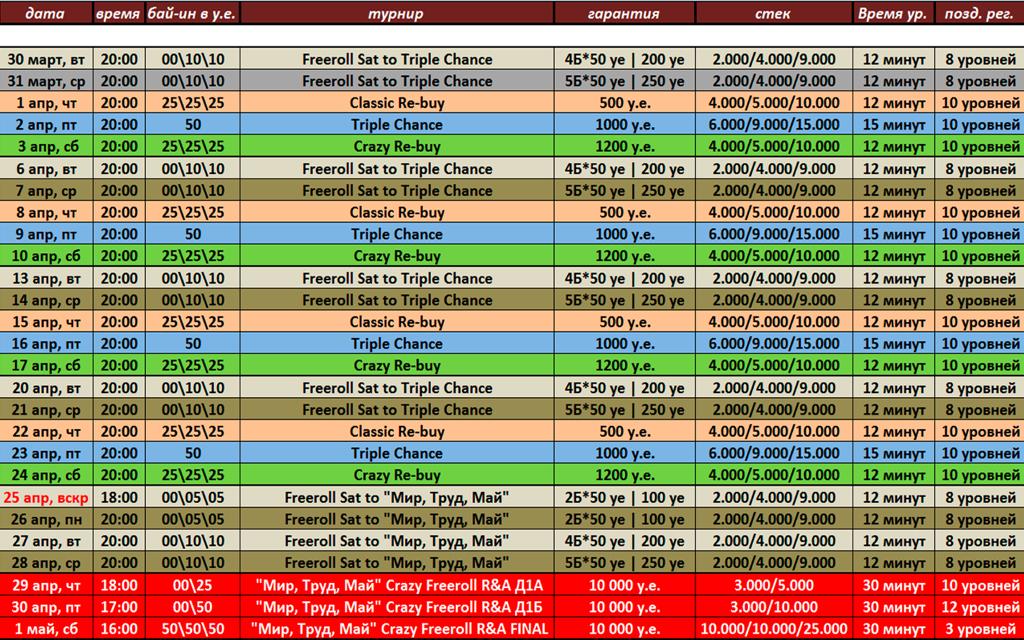This screenshot has height=640, width=1024.
Task: Click the '3.000/10.000' stack cell
Action: [x=774, y=607]
